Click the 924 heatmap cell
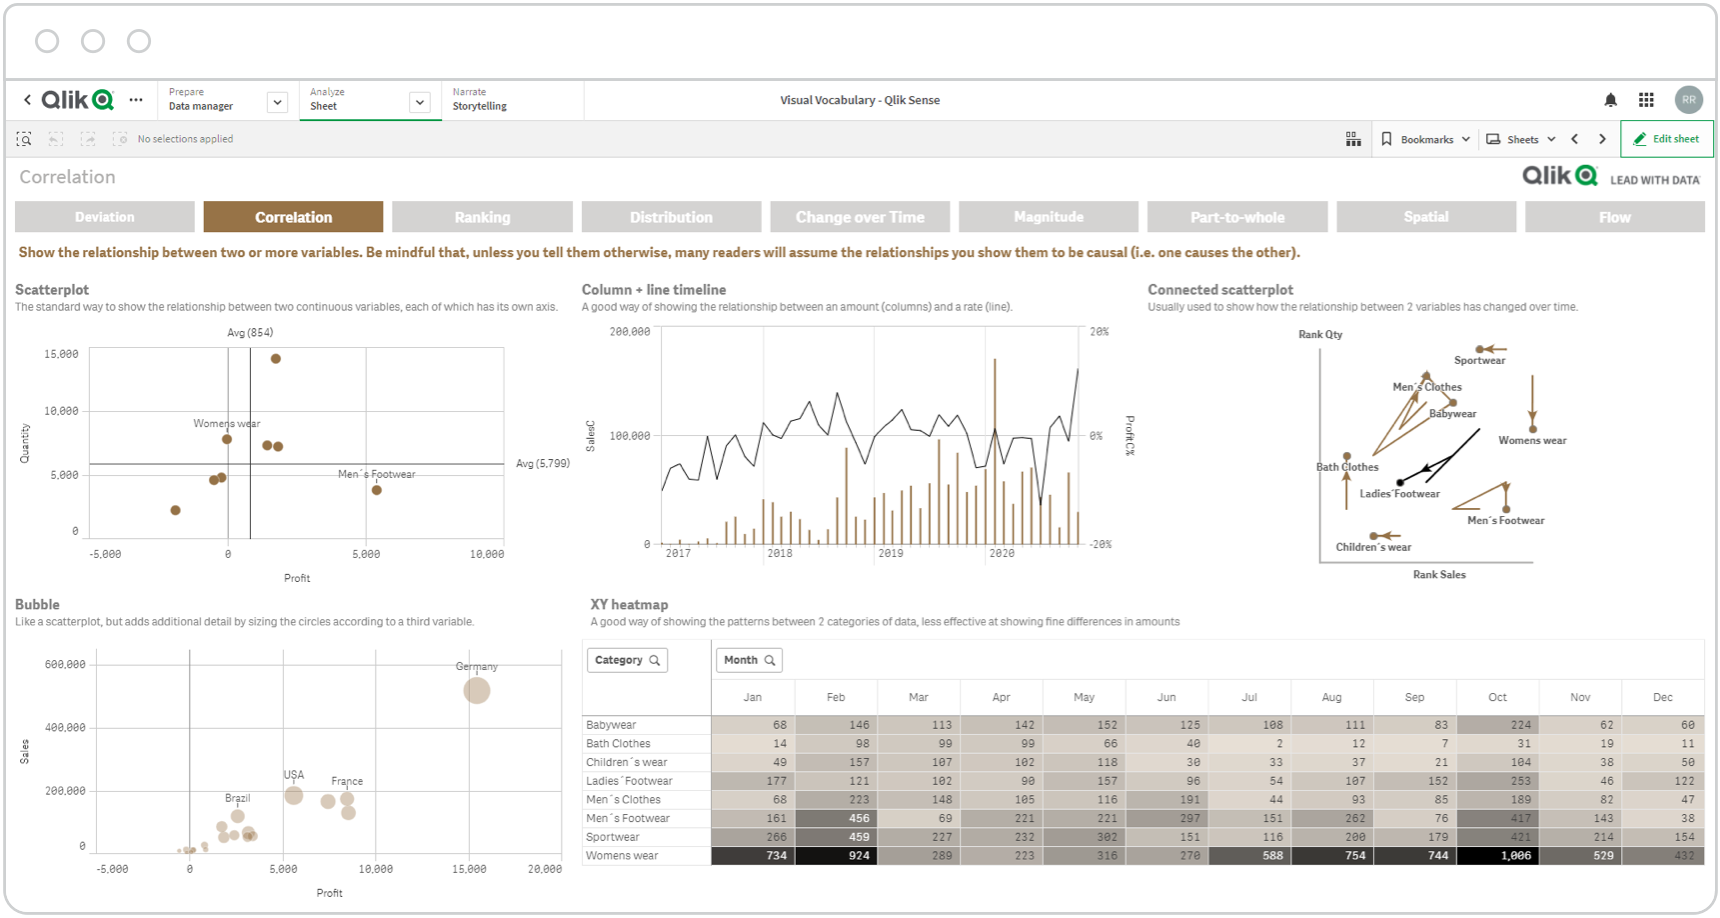This screenshot has width=1720, height=918. click(836, 856)
